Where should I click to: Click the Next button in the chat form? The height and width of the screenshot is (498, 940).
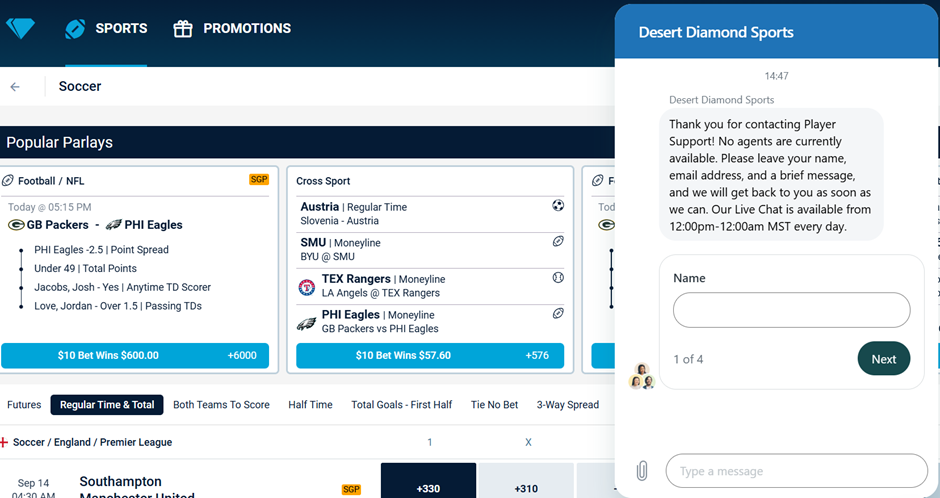coord(884,358)
